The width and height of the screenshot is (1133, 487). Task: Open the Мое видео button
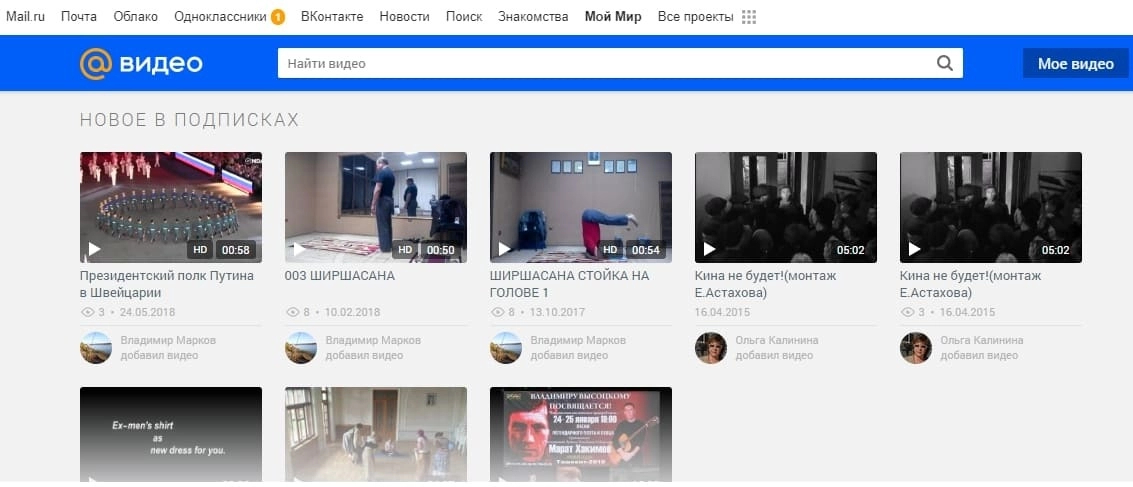(1075, 64)
